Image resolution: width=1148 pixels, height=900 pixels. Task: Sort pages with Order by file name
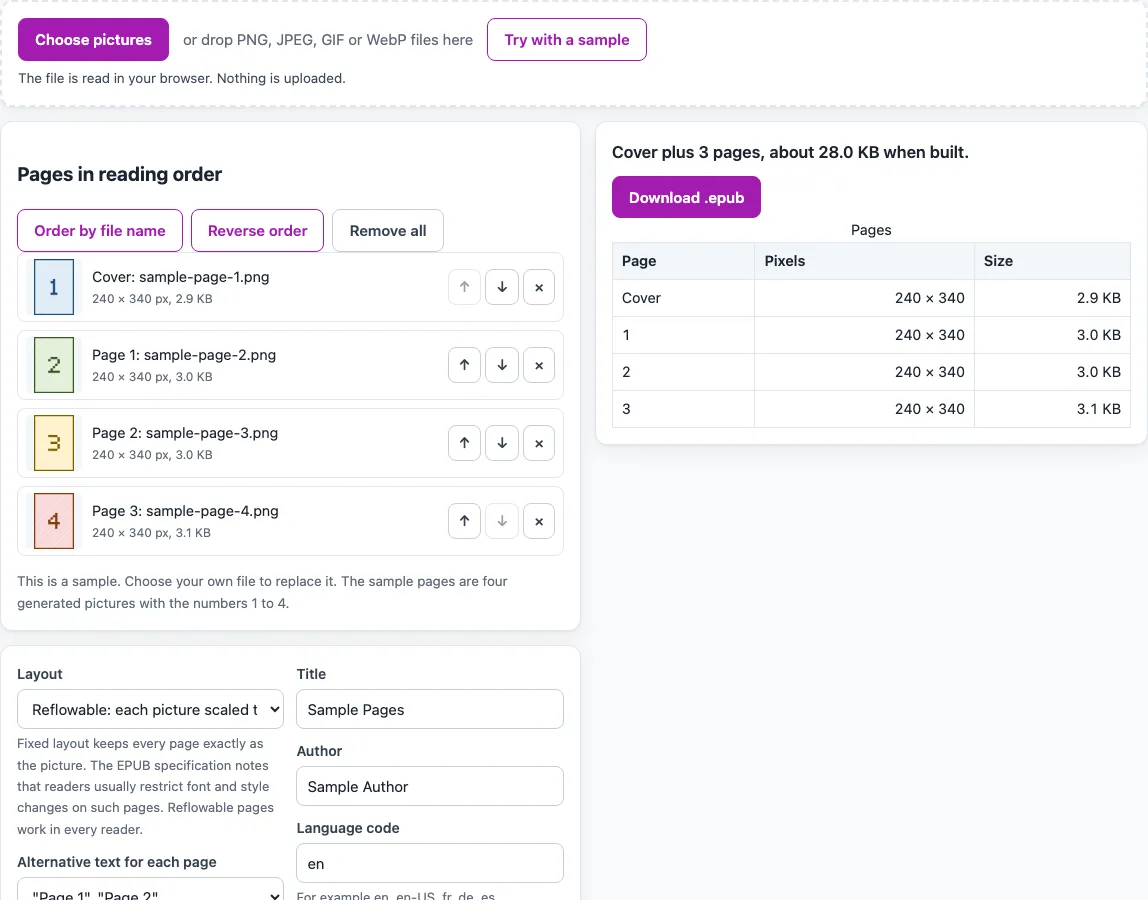pos(100,231)
